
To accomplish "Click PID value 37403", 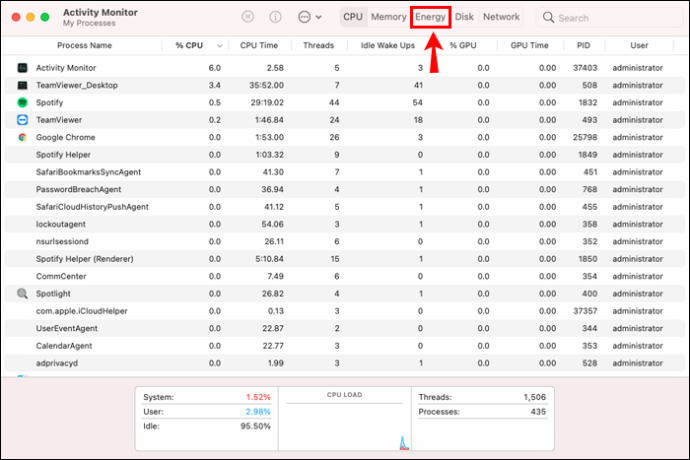I will [x=585, y=68].
